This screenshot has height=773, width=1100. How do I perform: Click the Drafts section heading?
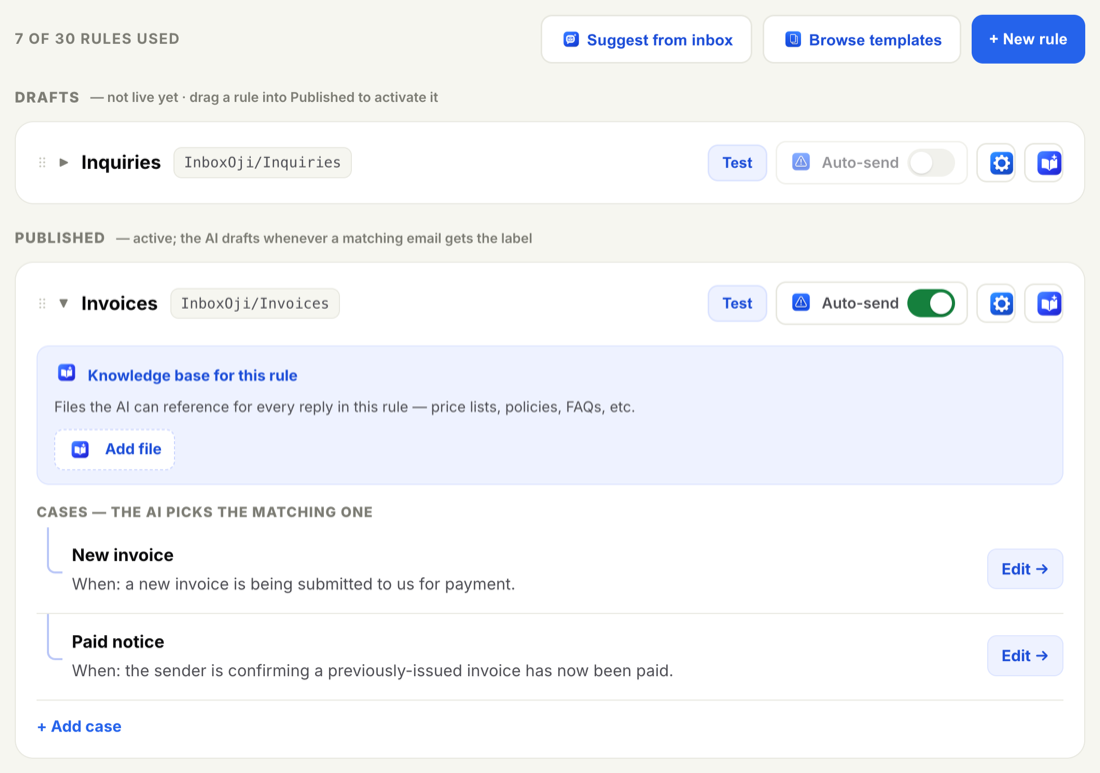(47, 98)
